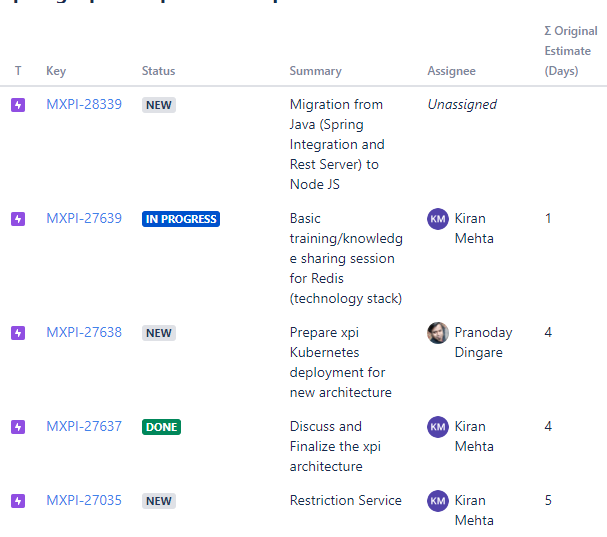Sort the table by Status column header
Screen dimensions: 607x537
click(x=158, y=71)
